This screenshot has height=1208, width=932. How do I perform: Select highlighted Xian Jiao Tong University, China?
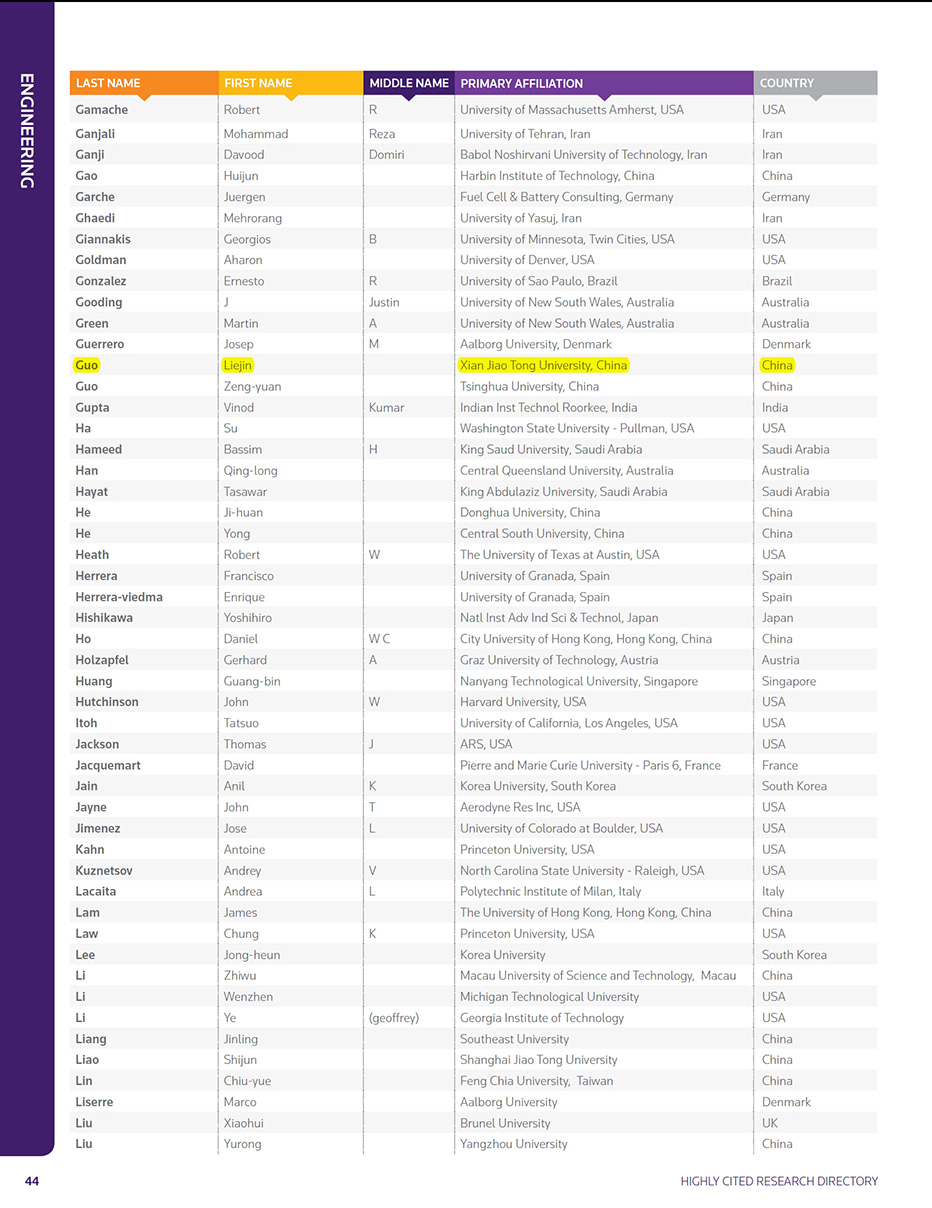pos(543,365)
